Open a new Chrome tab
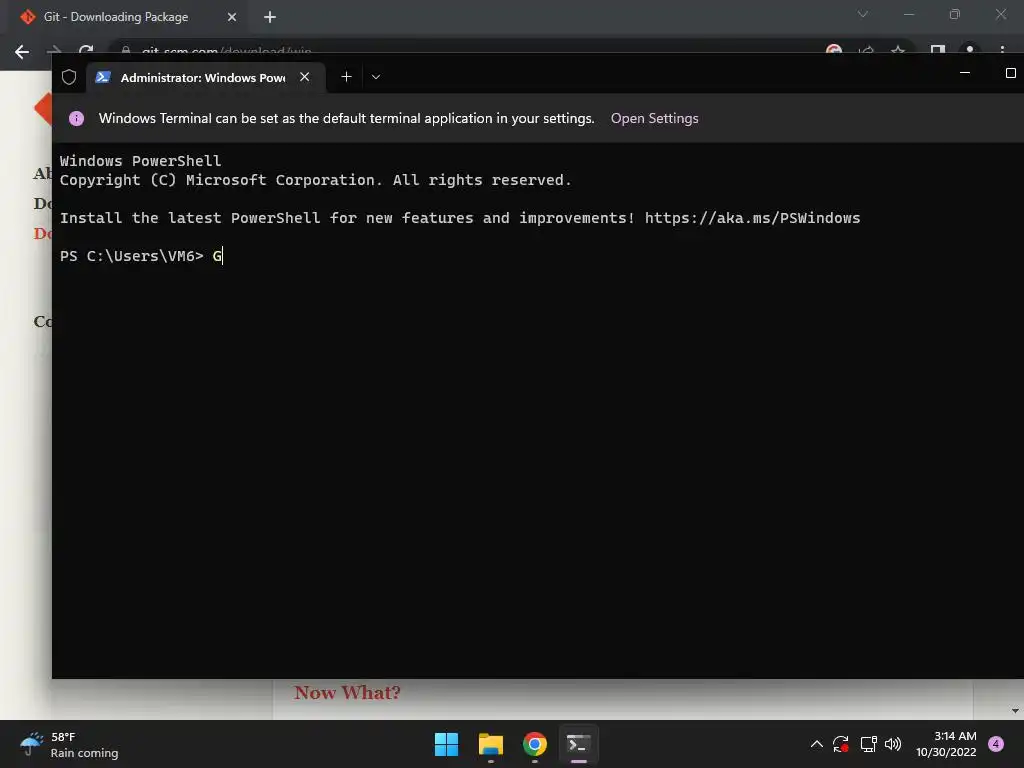The height and width of the screenshot is (768, 1024). (x=270, y=17)
